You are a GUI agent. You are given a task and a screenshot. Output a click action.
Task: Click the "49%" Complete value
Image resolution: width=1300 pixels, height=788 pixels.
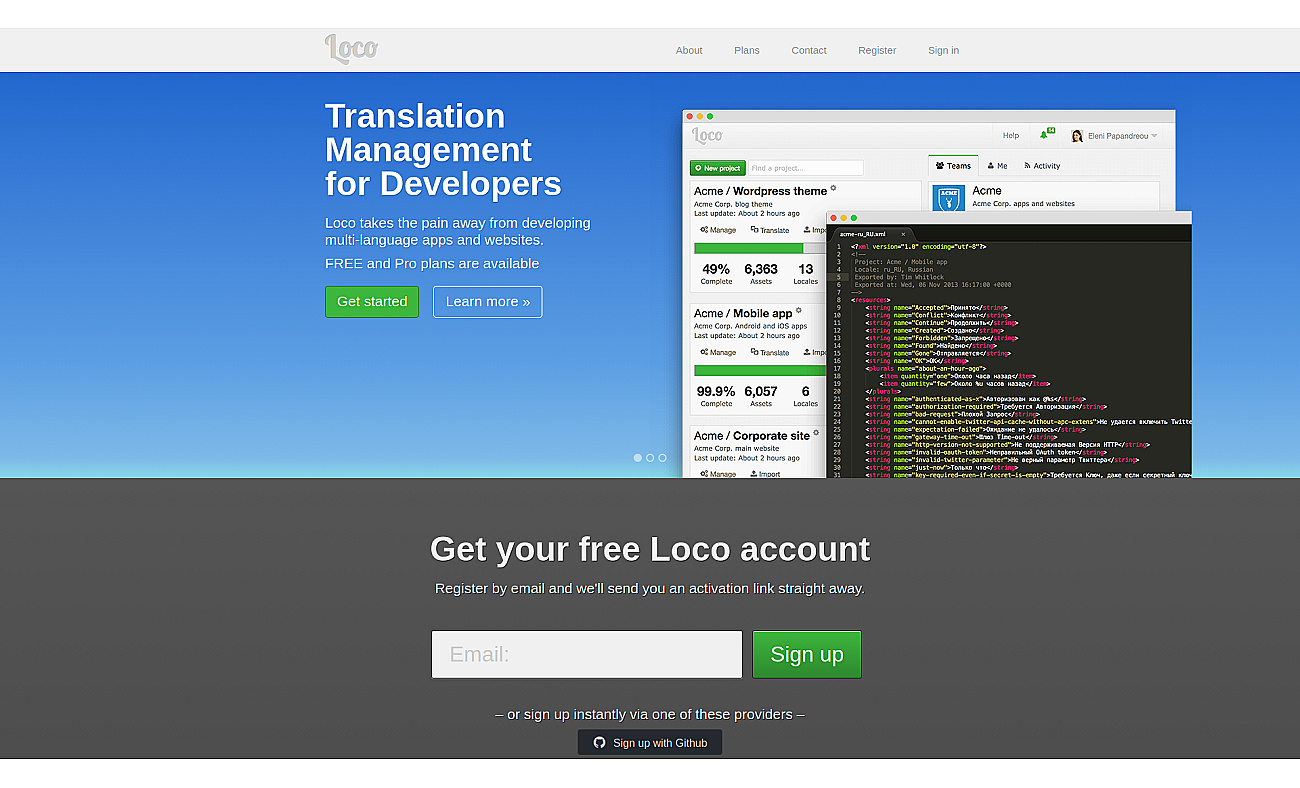point(716,269)
